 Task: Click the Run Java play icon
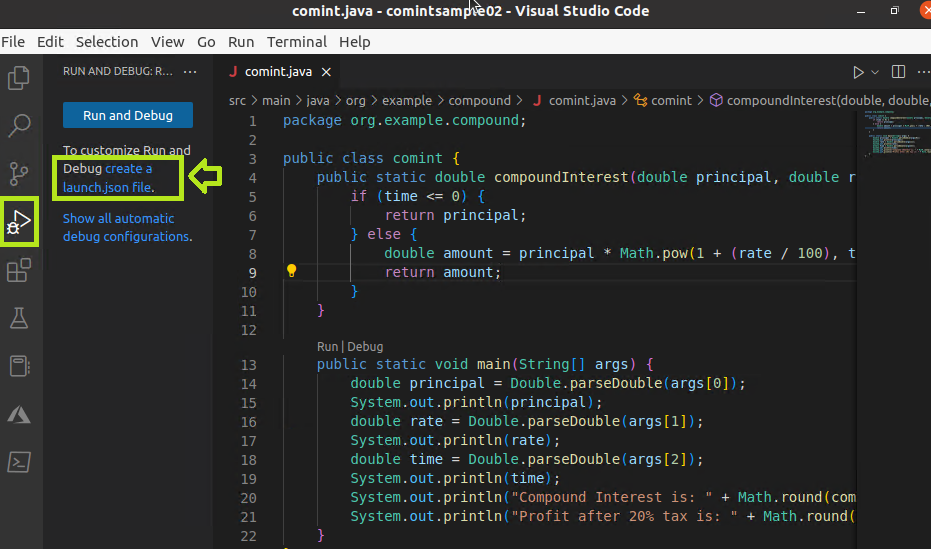click(x=858, y=72)
